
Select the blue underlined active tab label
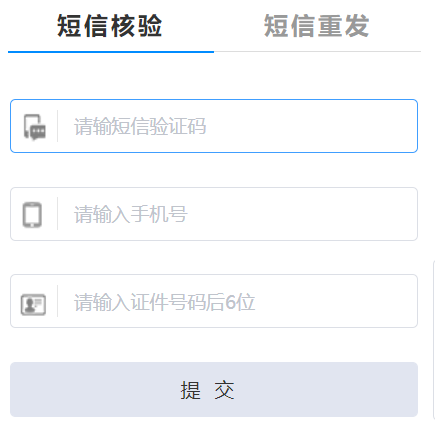[x=110, y=26]
